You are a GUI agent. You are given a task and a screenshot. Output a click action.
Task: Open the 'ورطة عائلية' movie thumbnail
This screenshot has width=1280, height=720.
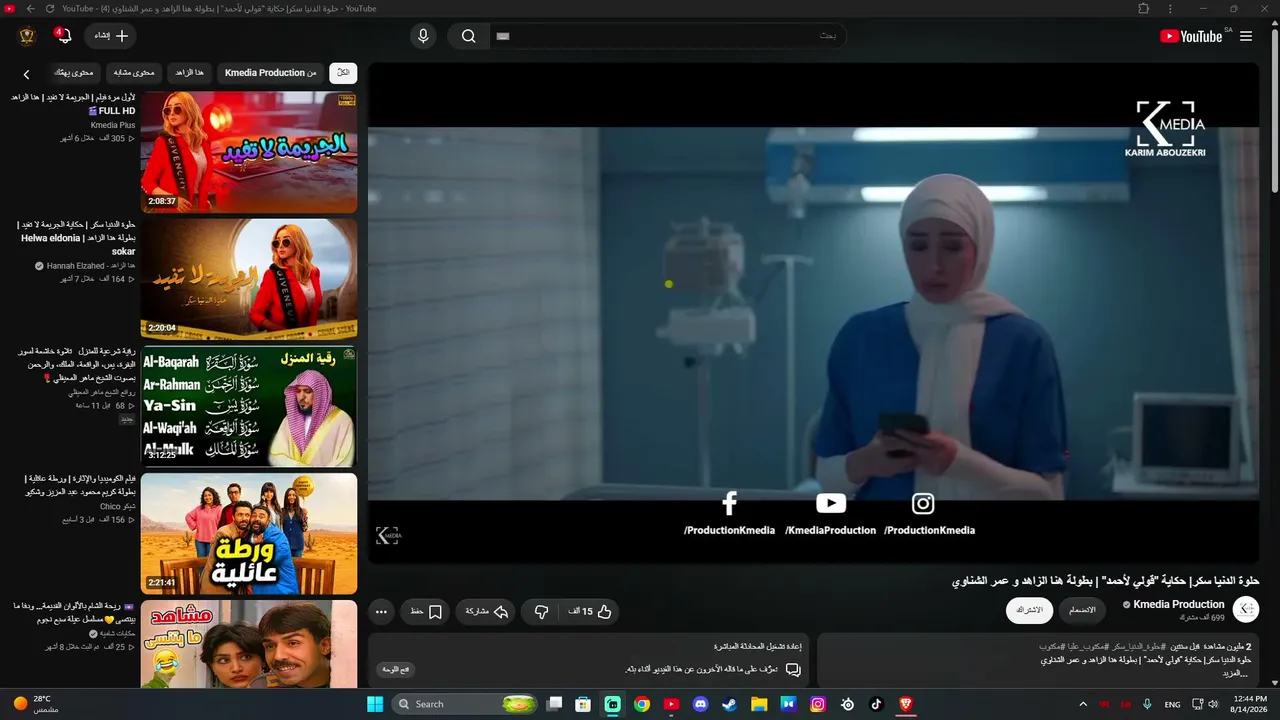coord(249,533)
